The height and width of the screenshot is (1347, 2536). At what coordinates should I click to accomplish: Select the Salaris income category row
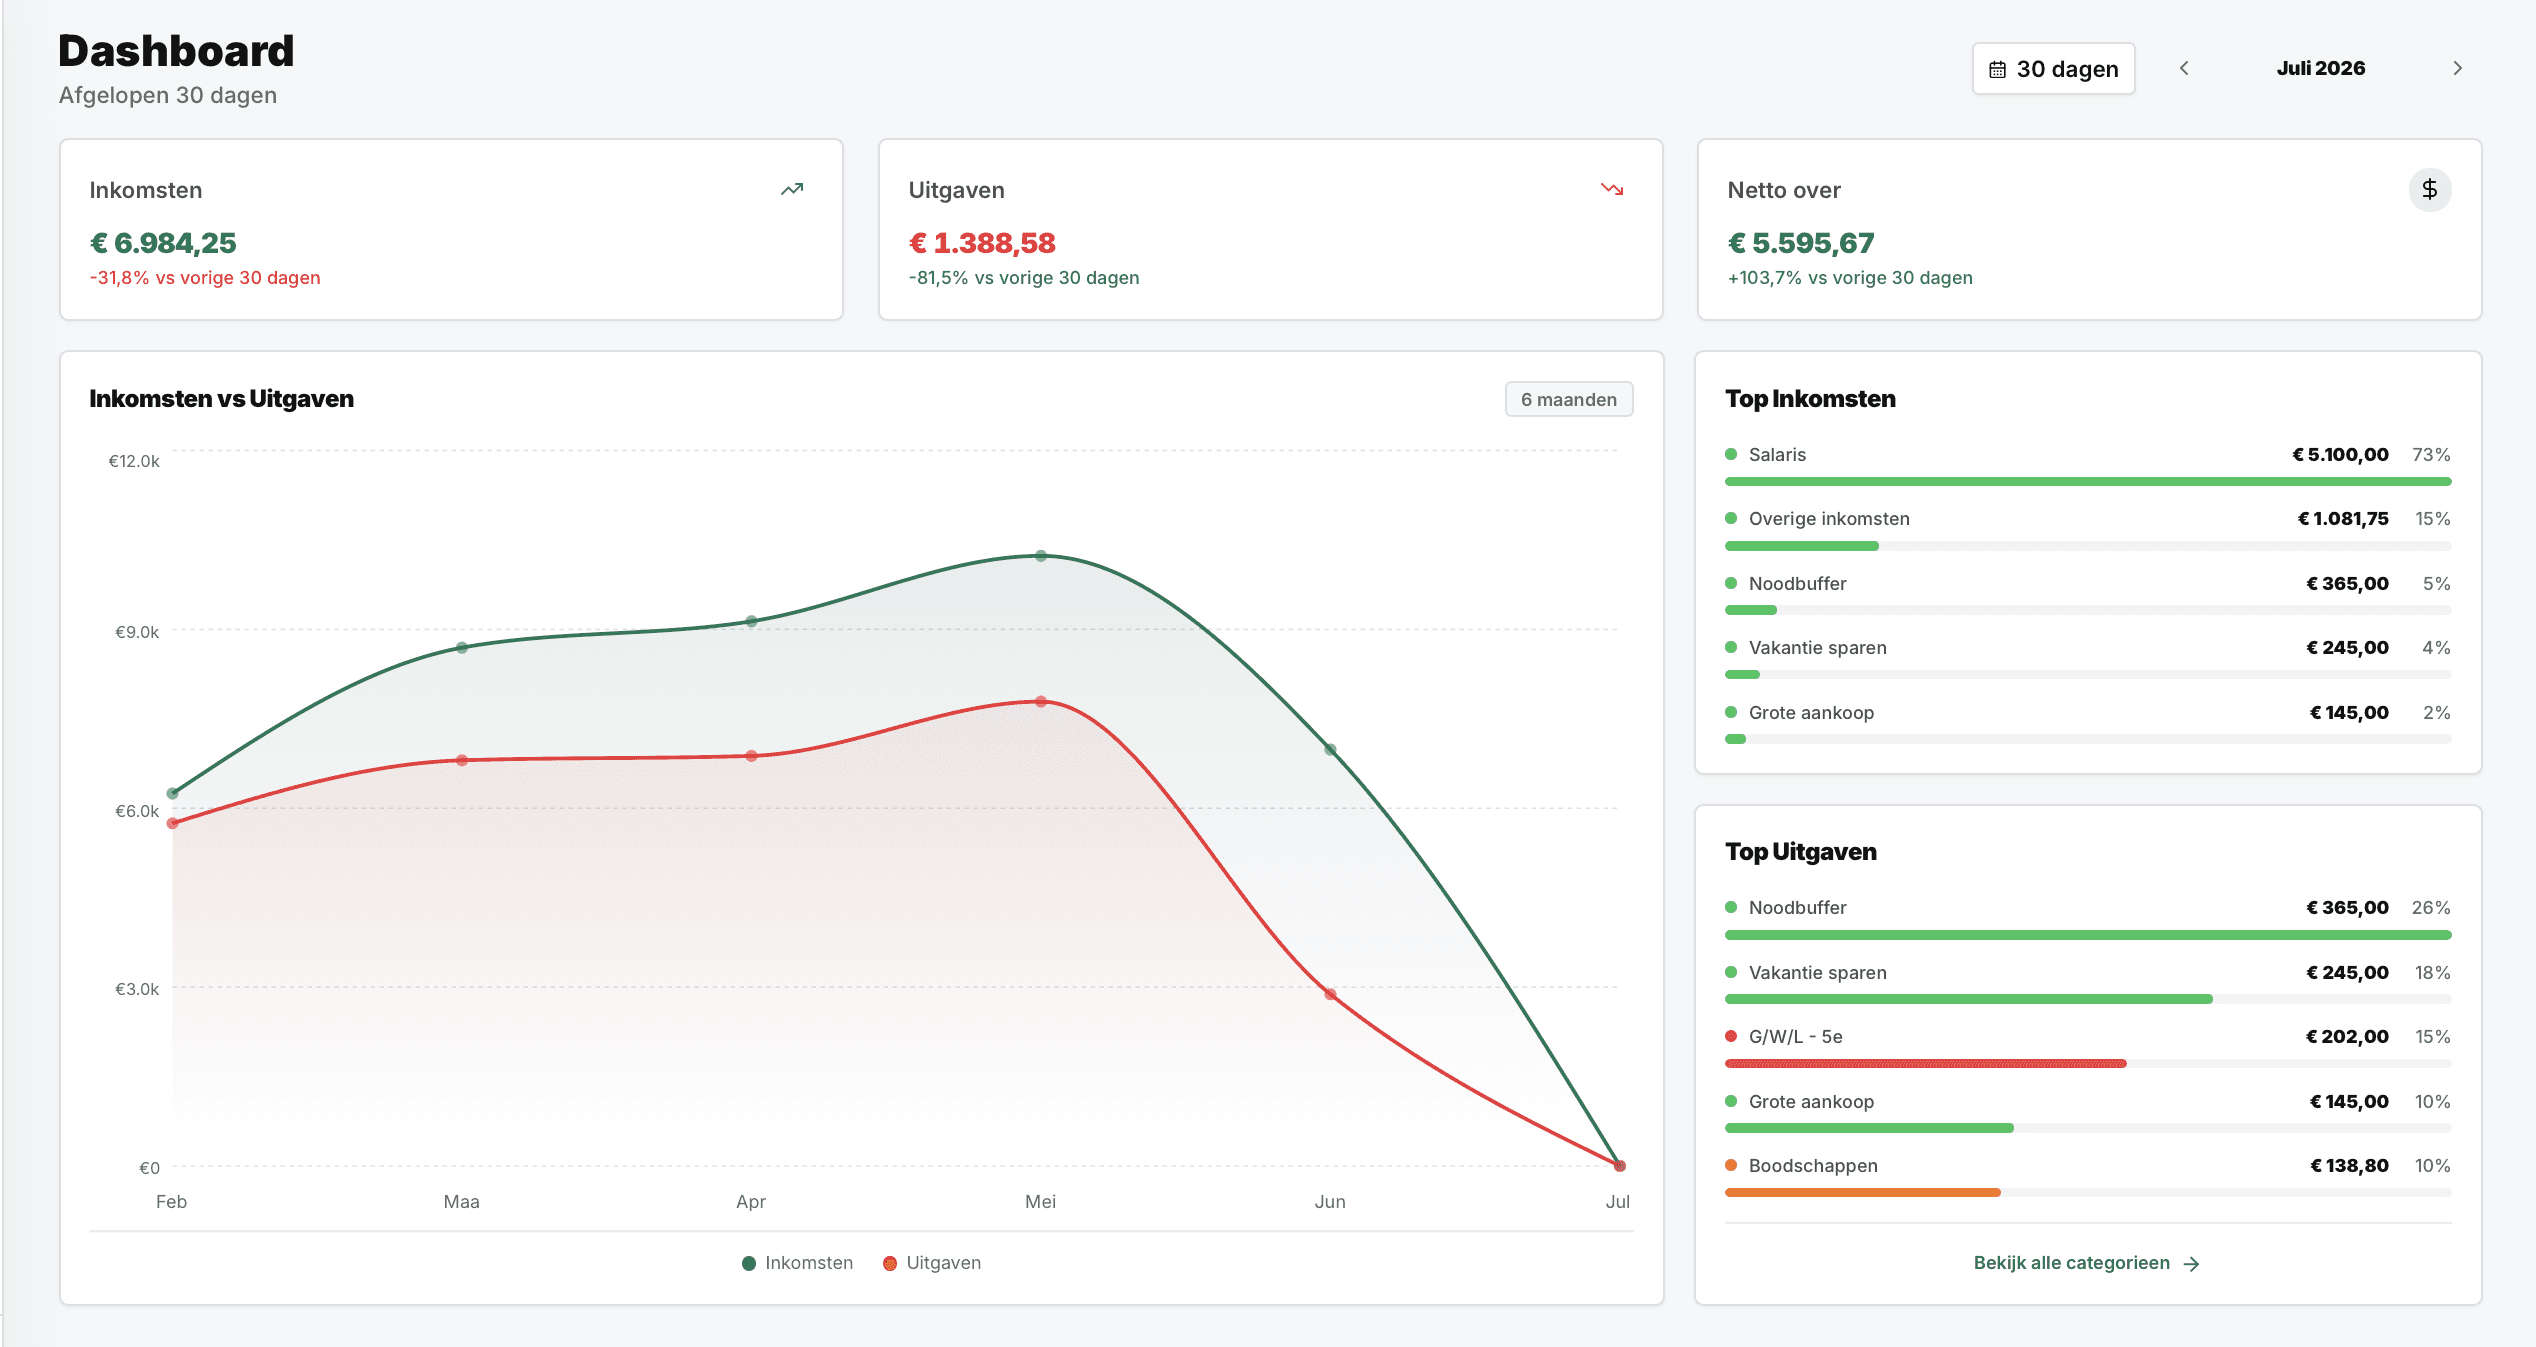tap(2088, 467)
